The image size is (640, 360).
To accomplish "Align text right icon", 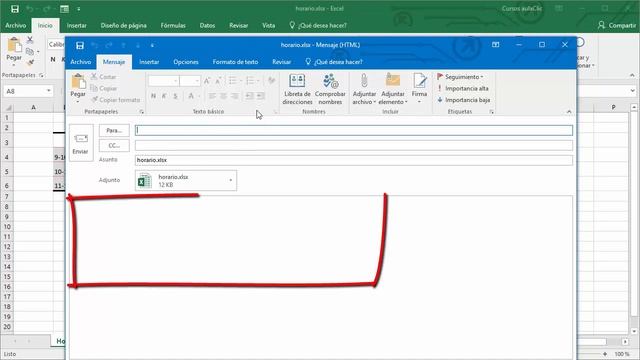I will coord(235,96).
